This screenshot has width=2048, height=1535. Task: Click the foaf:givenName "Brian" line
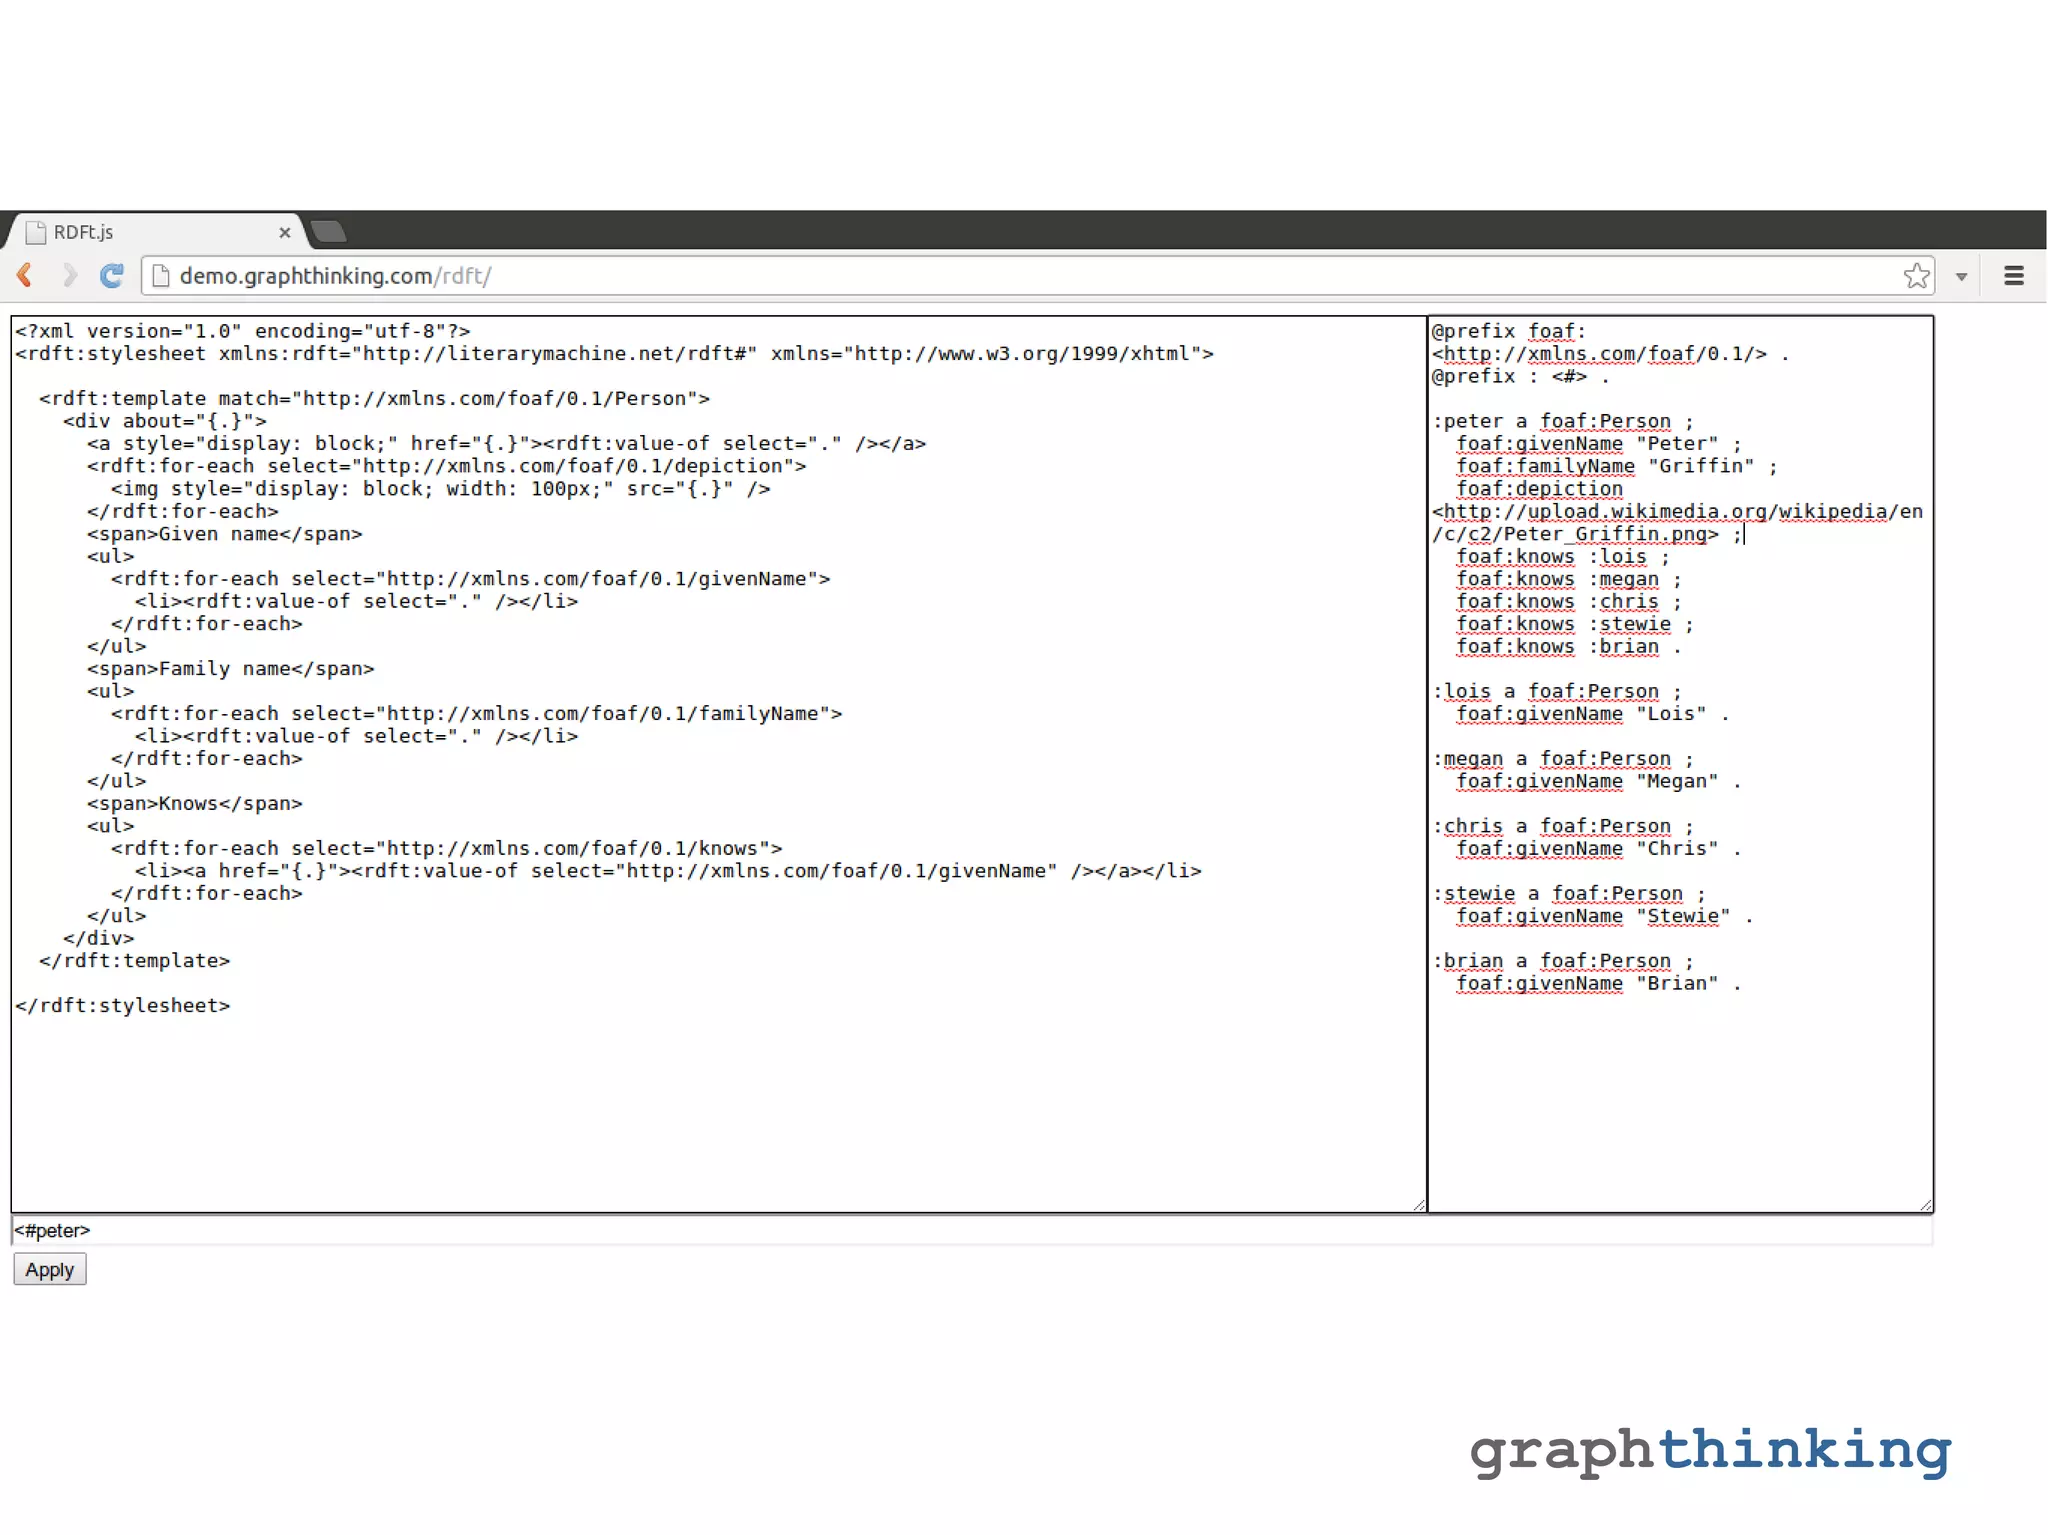[x=1599, y=983]
